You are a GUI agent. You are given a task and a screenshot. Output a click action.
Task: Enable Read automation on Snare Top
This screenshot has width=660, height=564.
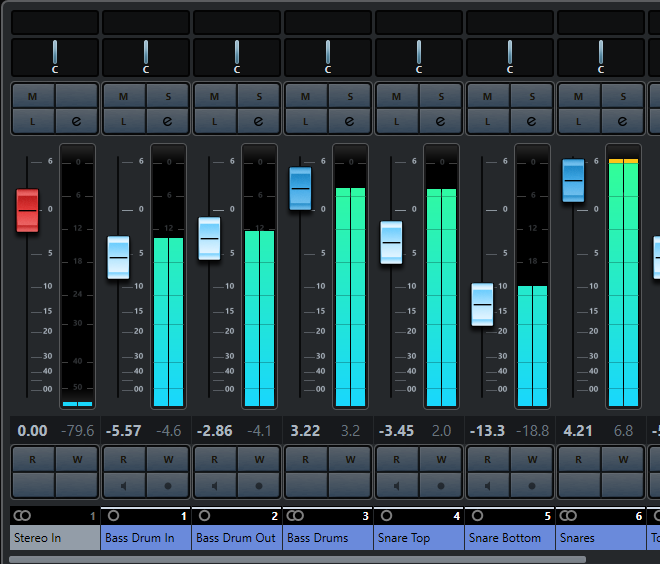397,459
